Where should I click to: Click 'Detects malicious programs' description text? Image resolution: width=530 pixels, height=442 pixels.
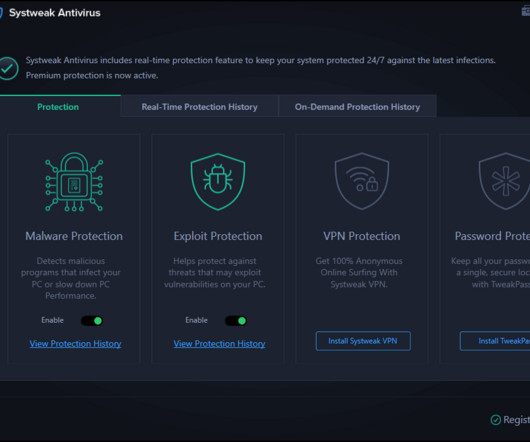point(71,278)
